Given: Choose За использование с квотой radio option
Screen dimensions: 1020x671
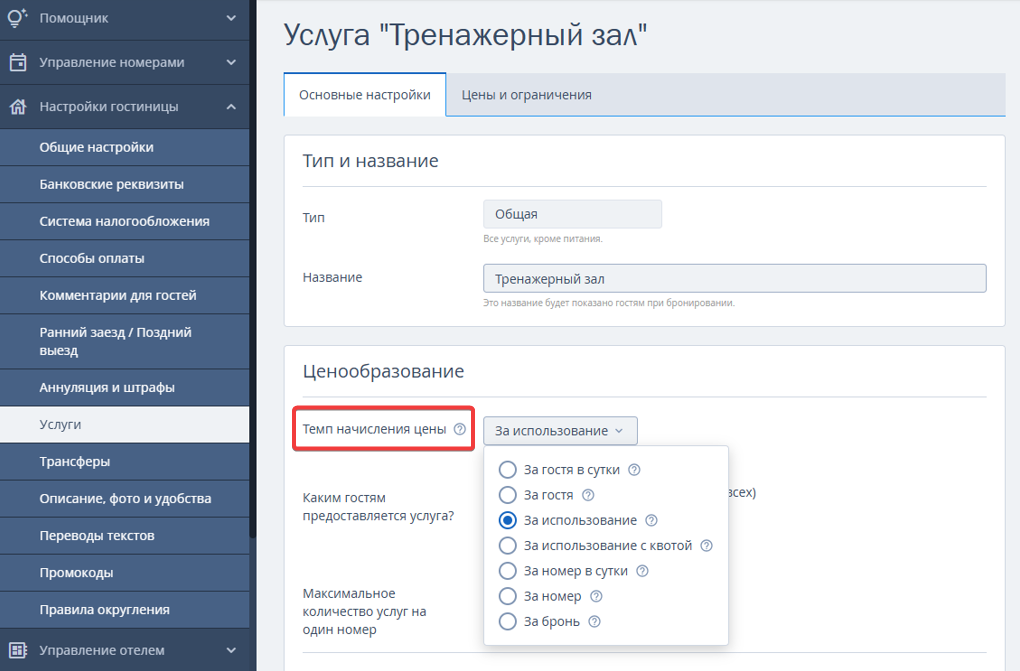Looking at the screenshot, I should tap(507, 545).
